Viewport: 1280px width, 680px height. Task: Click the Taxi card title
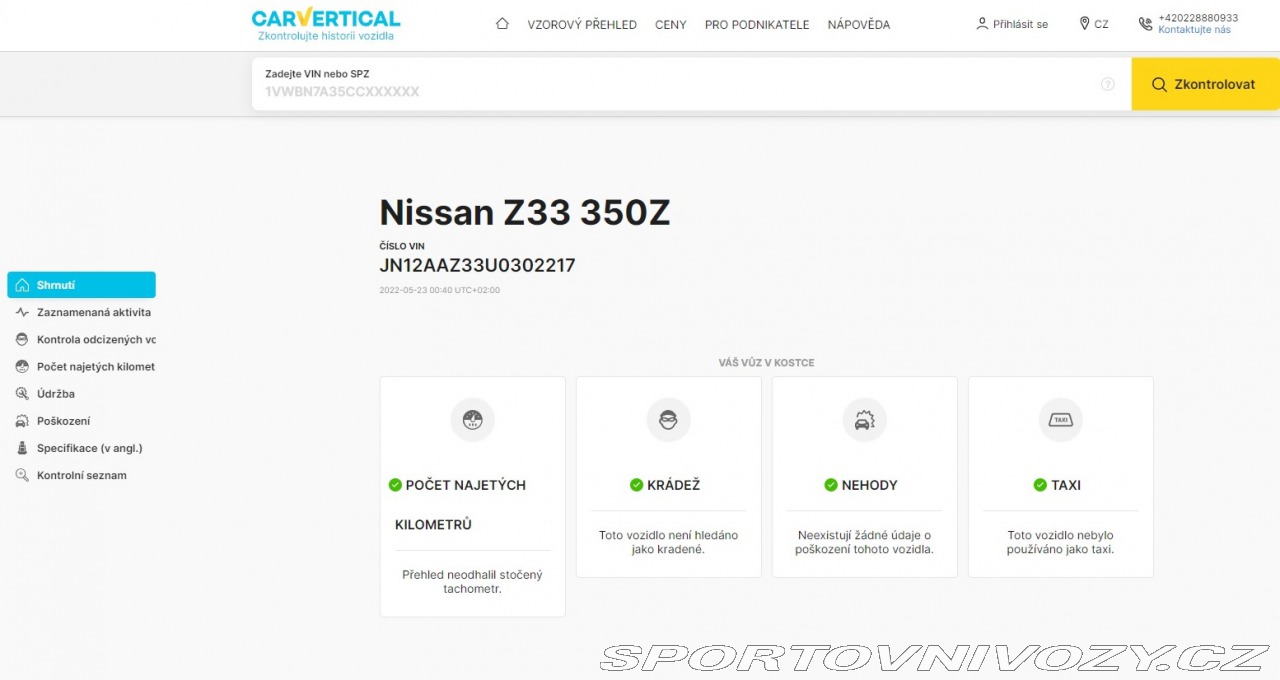click(1066, 485)
